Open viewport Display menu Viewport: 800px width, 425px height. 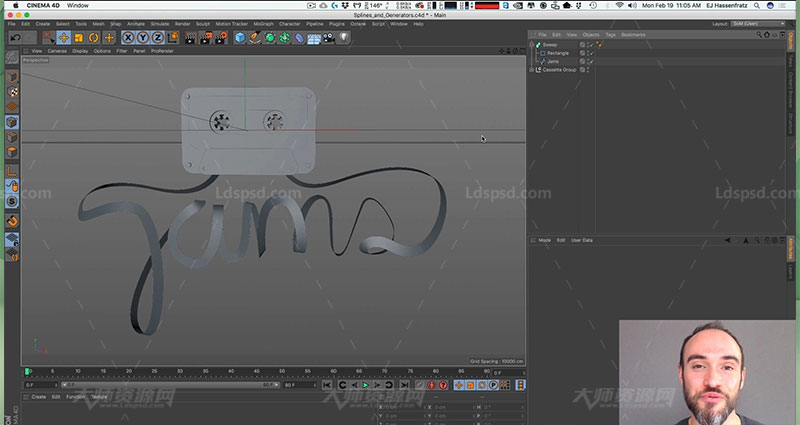pyautogui.click(x=80, y=51)
